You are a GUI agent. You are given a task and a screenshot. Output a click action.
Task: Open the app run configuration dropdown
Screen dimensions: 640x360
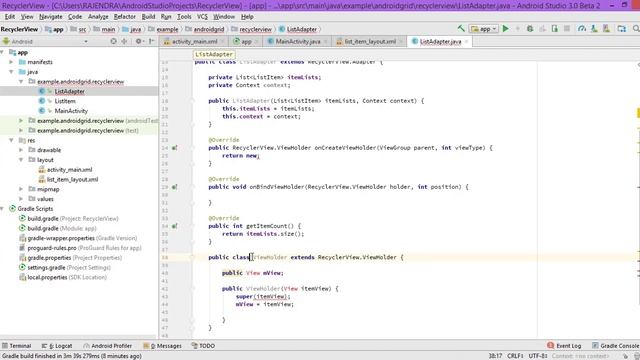tap(484, 29)
